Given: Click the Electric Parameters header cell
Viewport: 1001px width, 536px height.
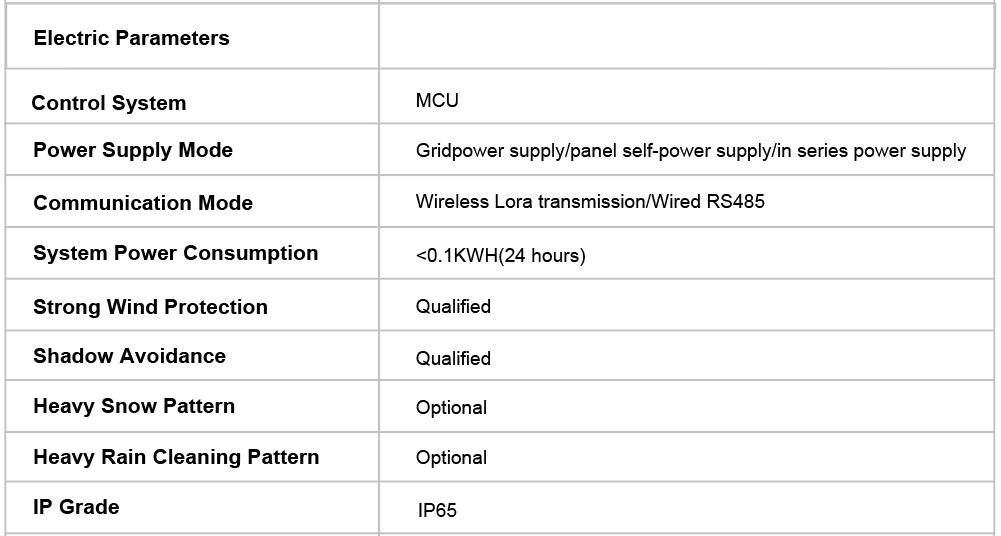Looking at the screenshot, I should 131,39.
